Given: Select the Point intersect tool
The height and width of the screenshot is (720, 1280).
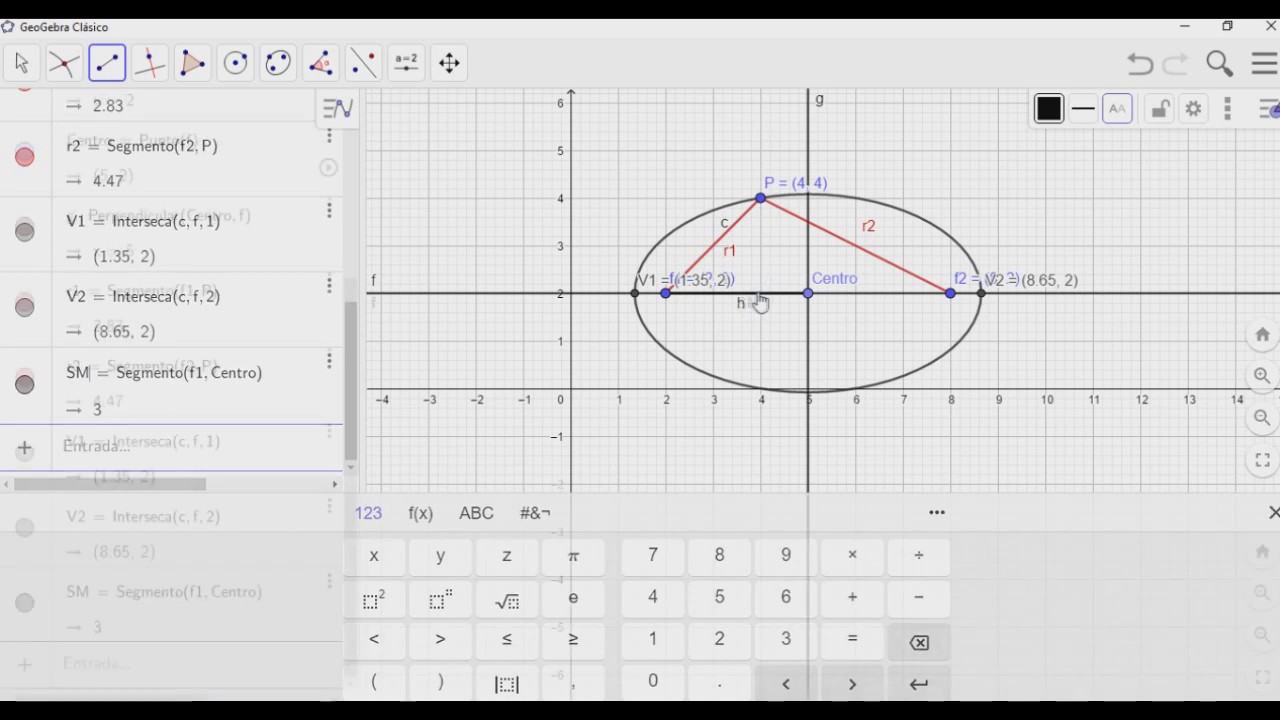Looking at the screenshot, I should point(64,63).
